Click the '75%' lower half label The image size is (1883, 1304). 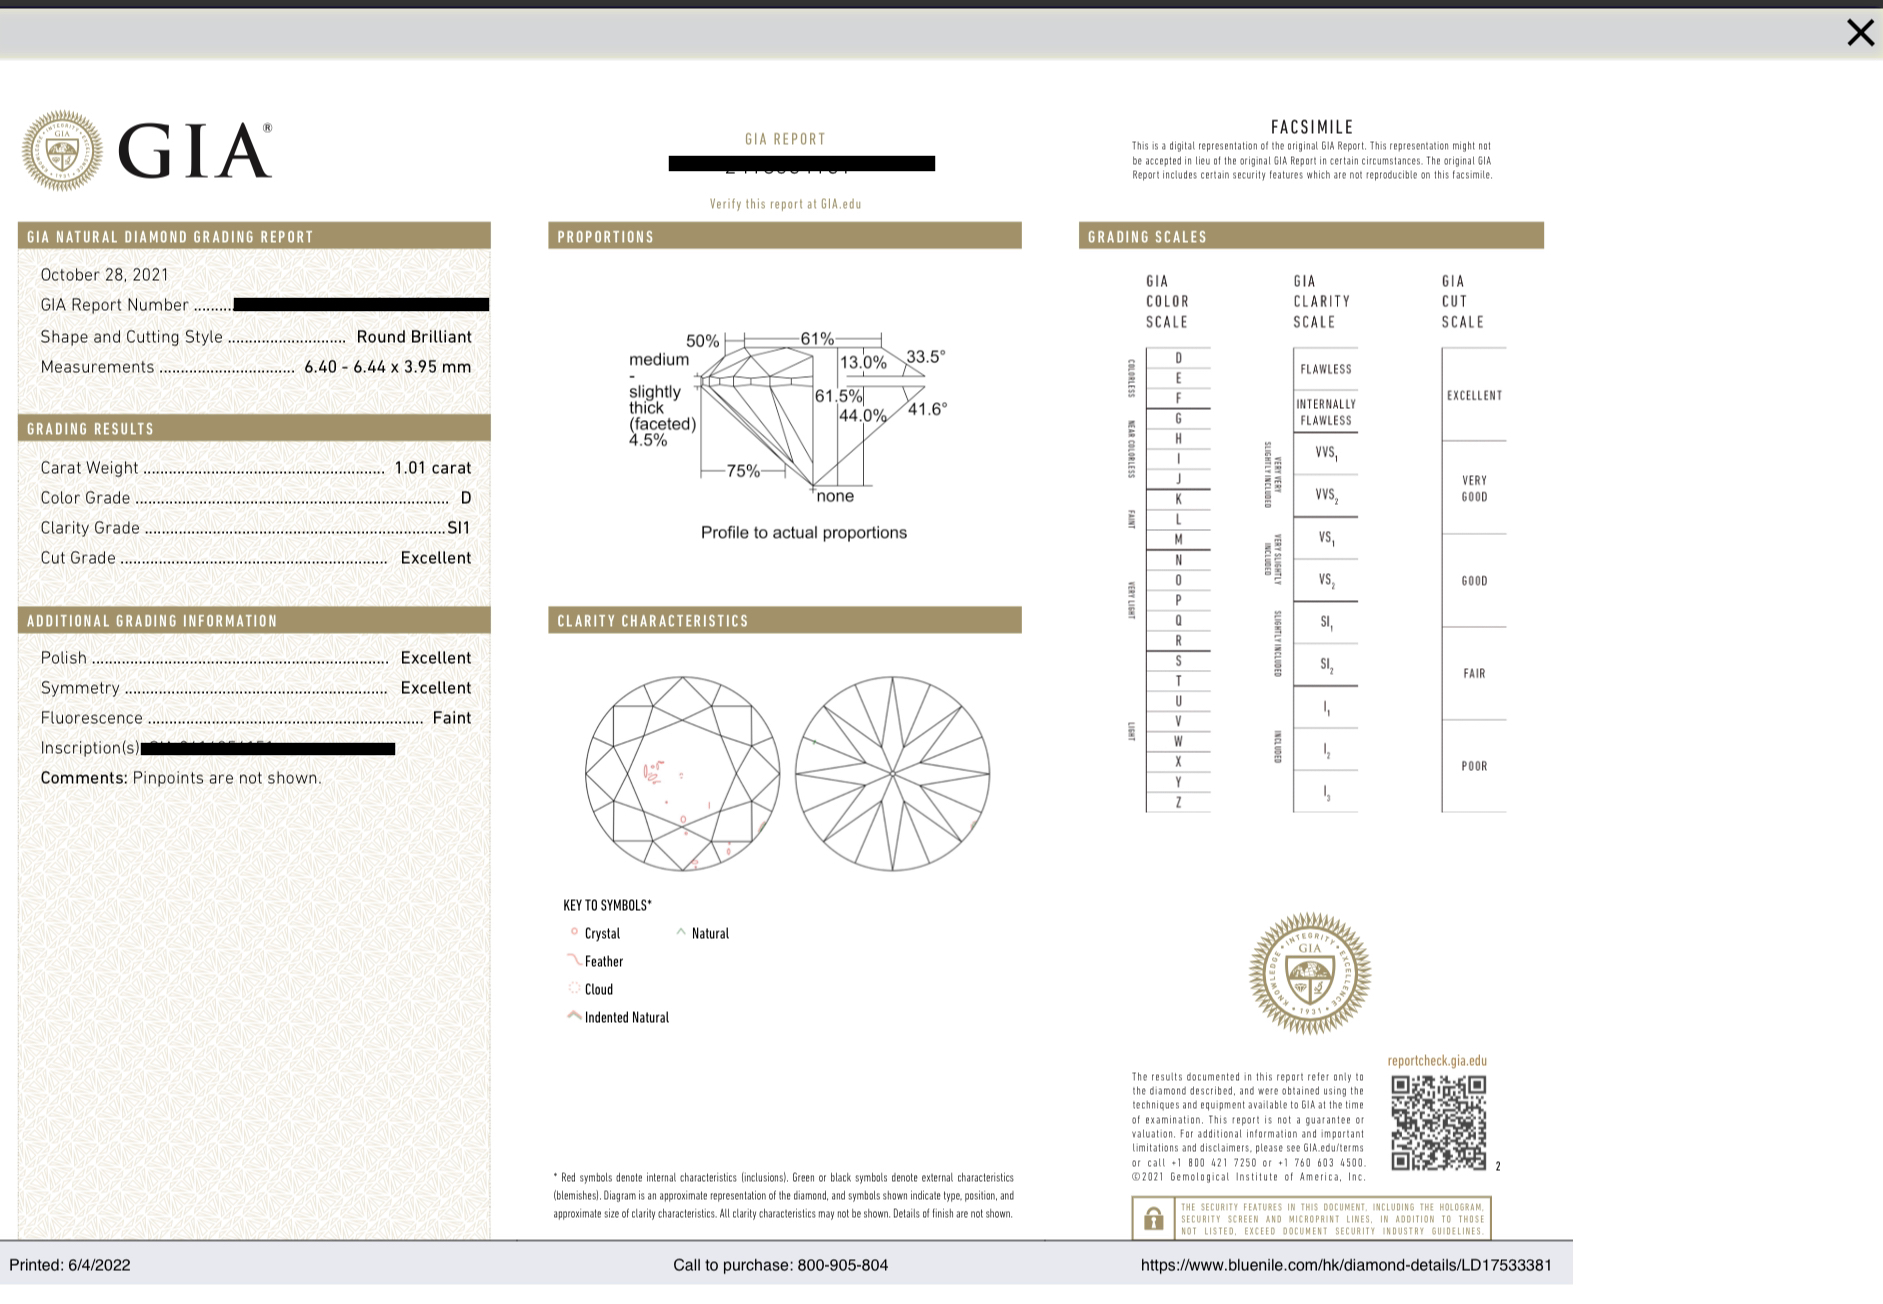[x=743, y=471]
